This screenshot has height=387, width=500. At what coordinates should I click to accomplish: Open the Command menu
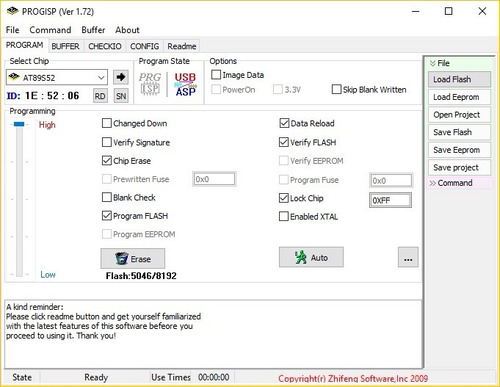point(50,30)
